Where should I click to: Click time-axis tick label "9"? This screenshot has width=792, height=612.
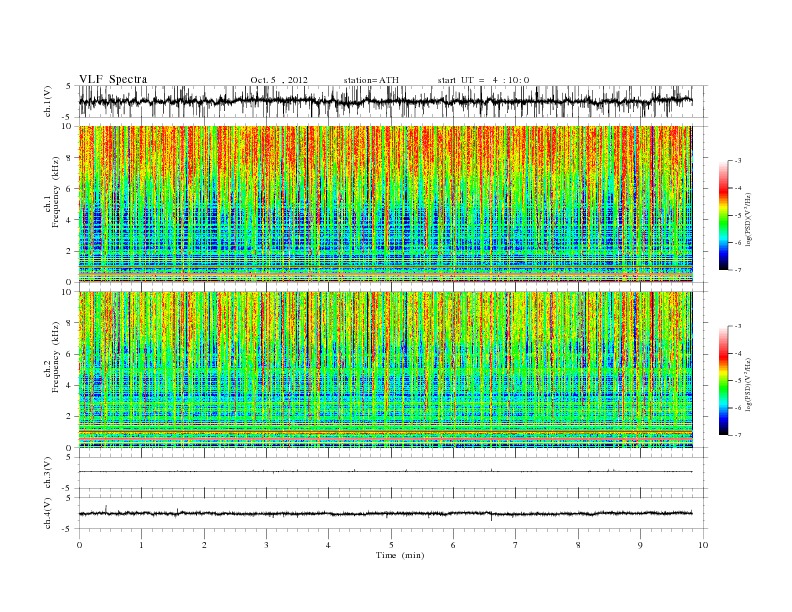coord(640,545)
